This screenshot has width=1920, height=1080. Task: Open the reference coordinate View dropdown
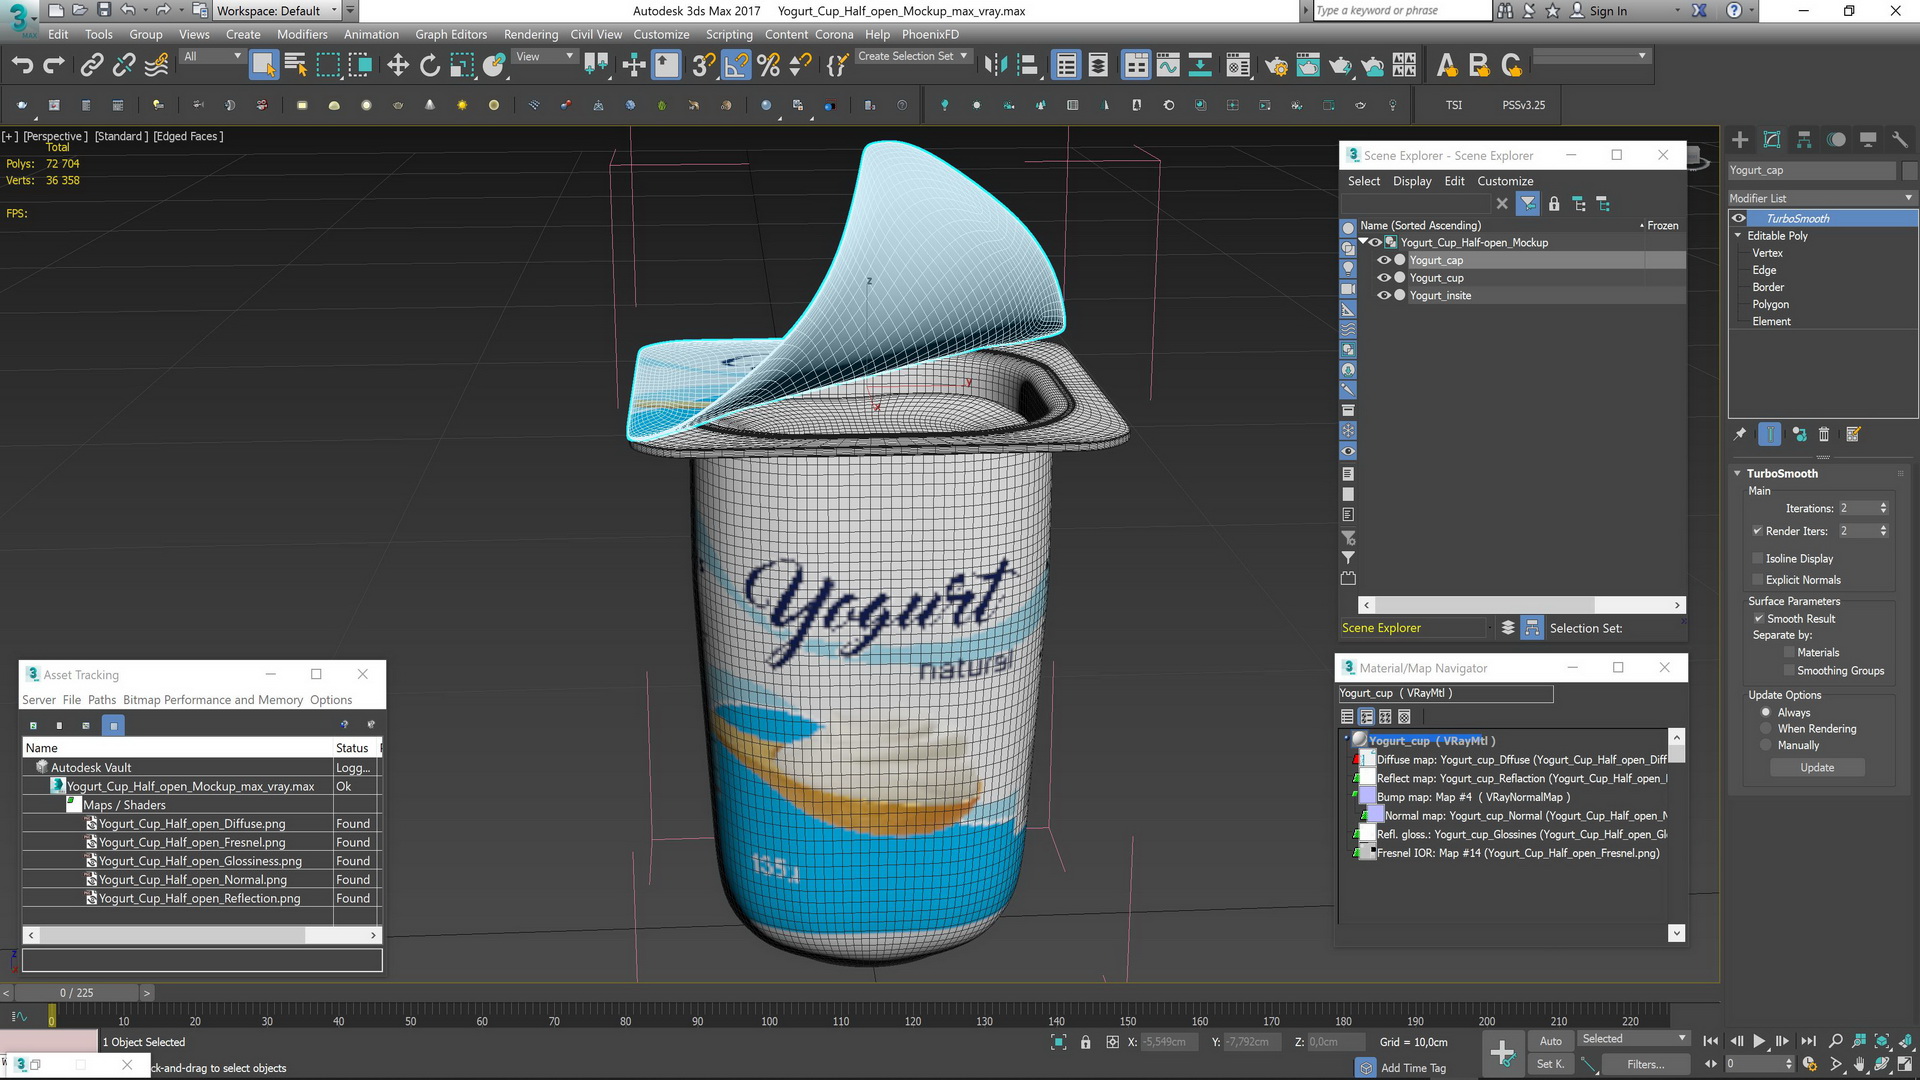pos(545,57)
